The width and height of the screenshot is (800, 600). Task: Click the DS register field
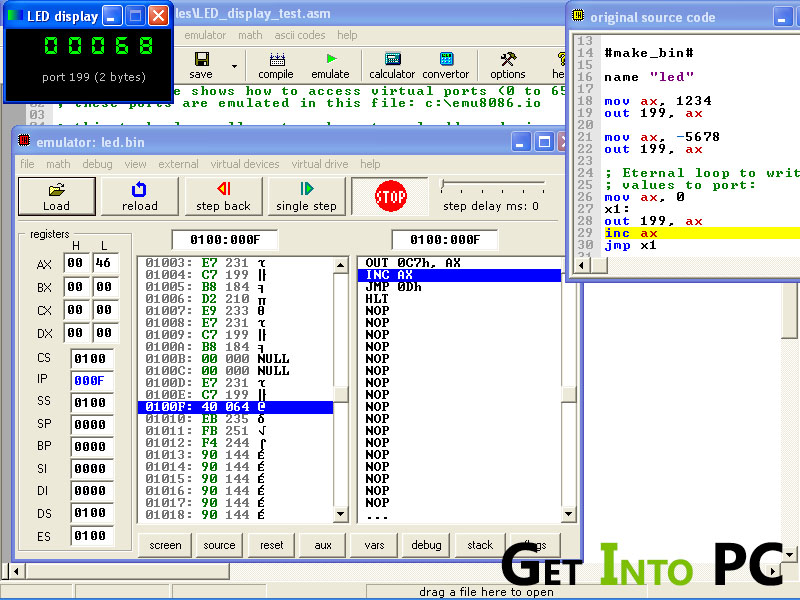[x=91, y=513]
